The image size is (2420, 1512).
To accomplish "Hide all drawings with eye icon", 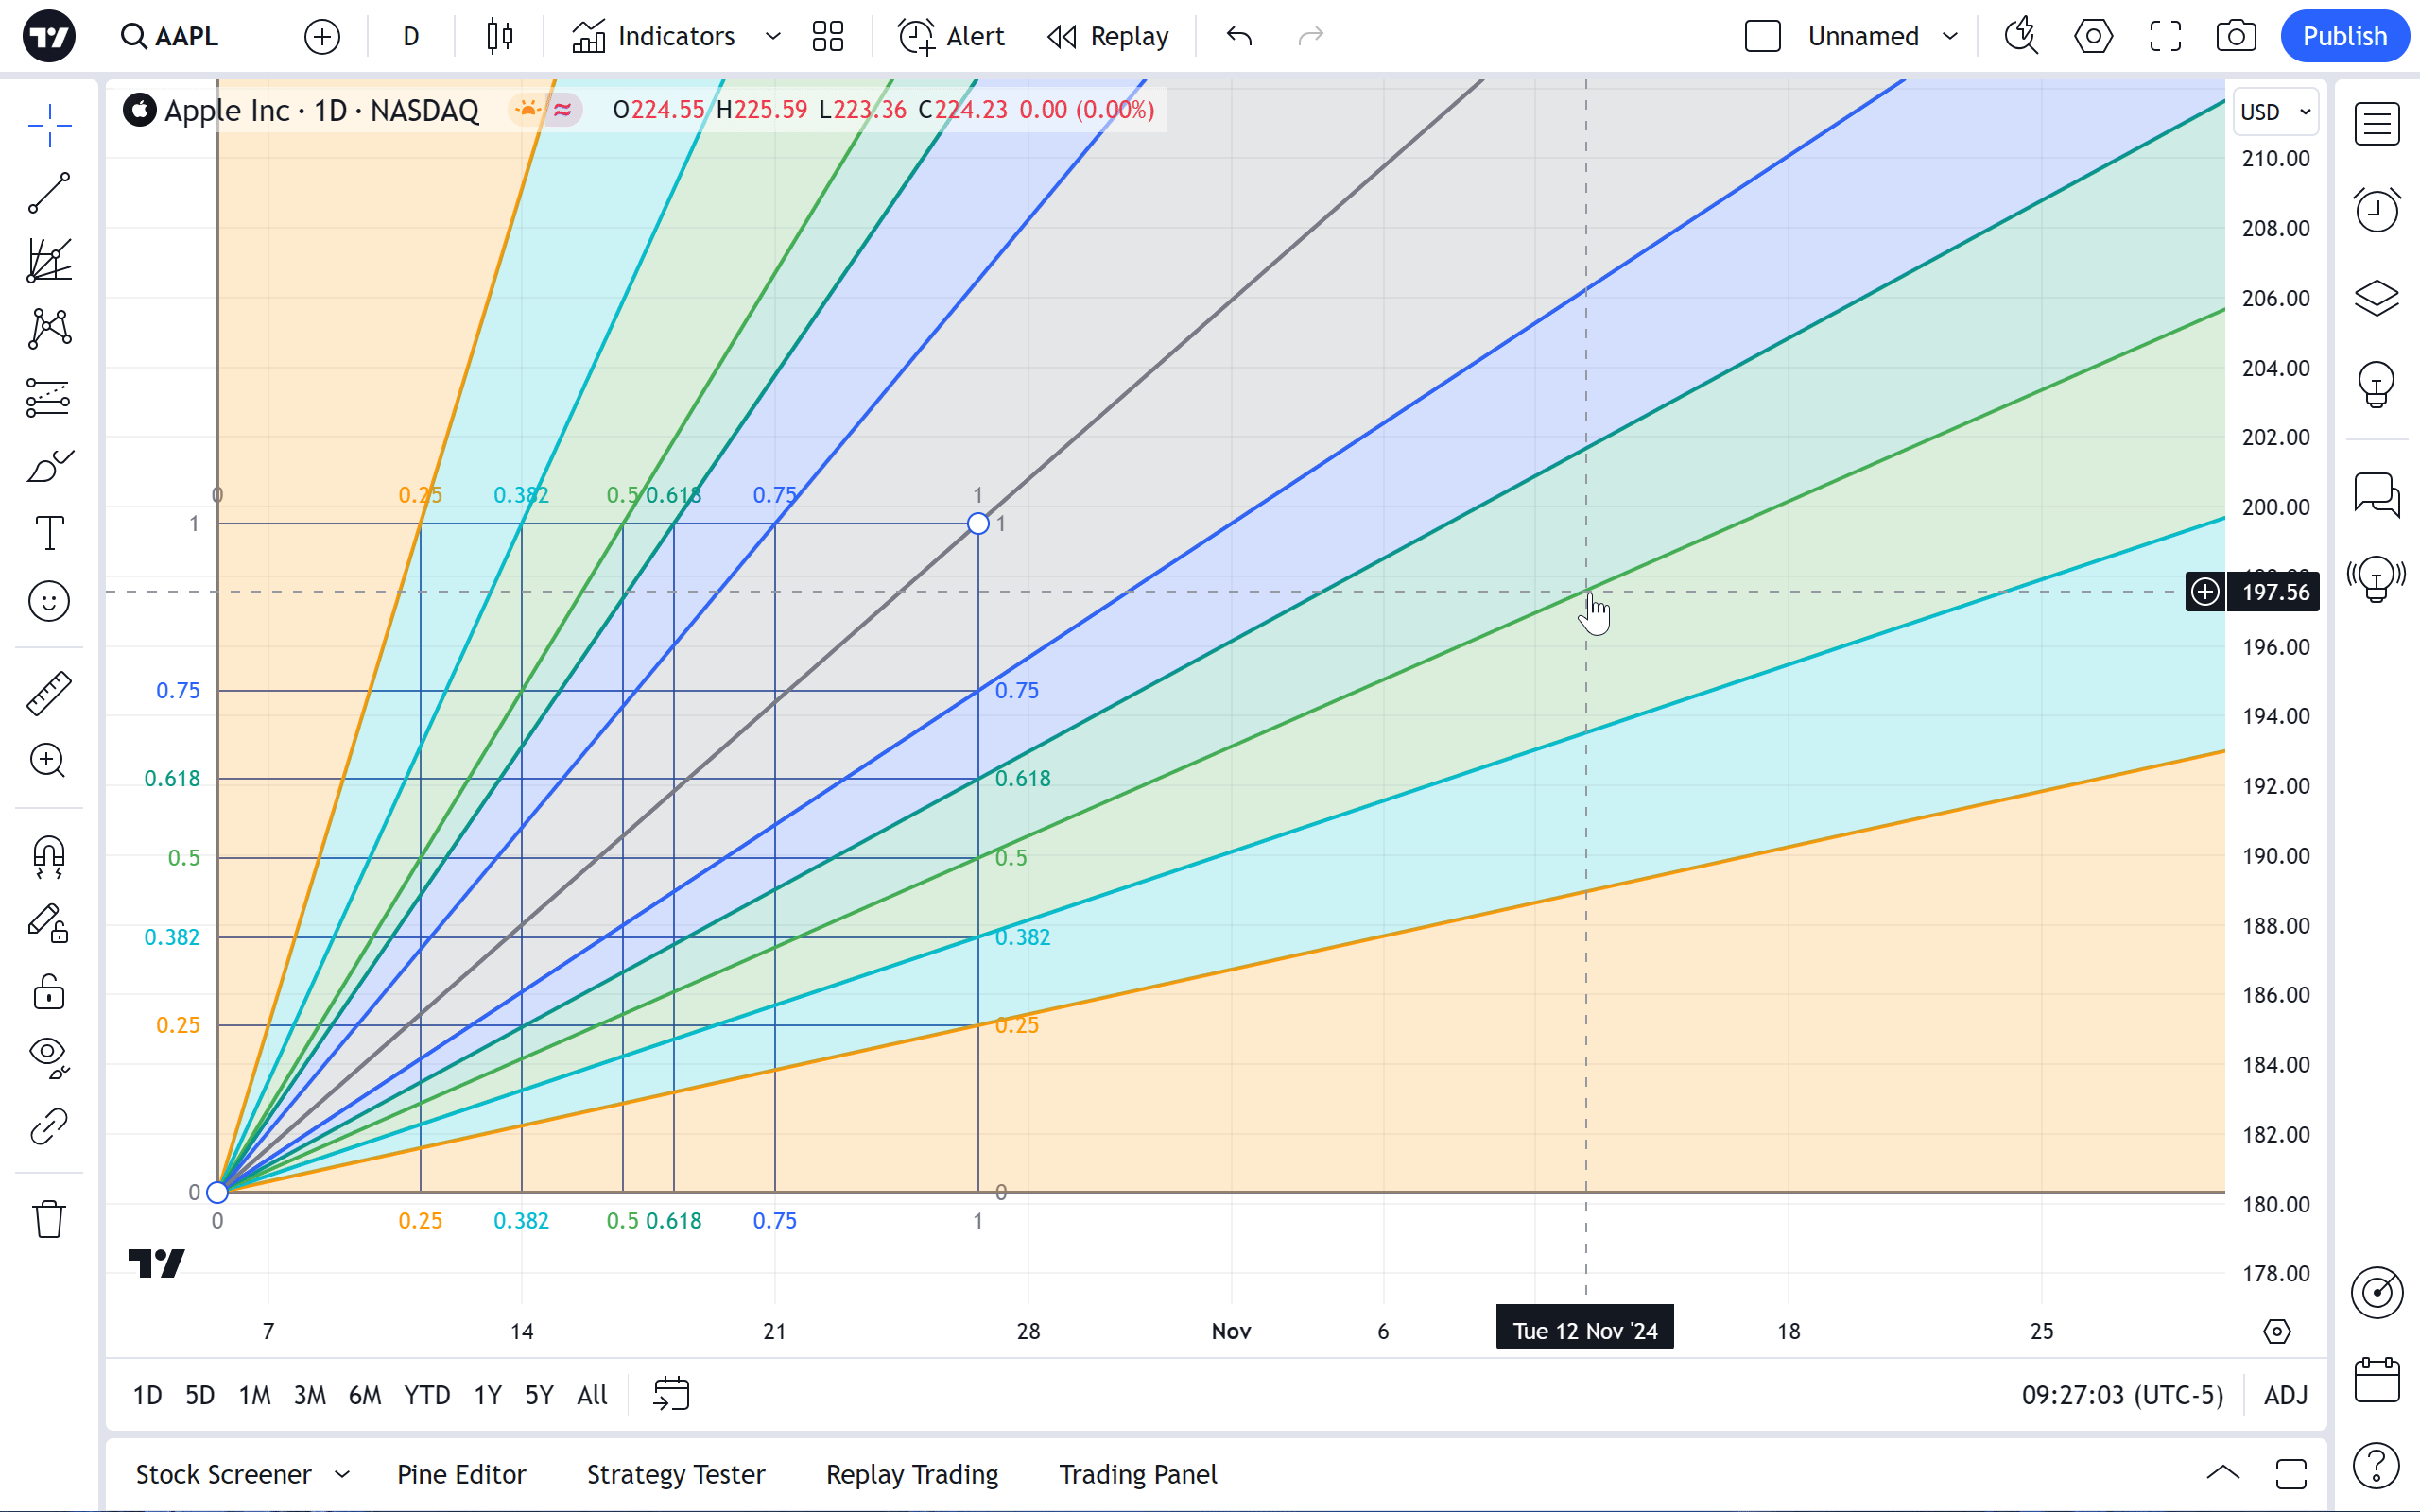I will pyautogui.click(x=48, y=1054).
